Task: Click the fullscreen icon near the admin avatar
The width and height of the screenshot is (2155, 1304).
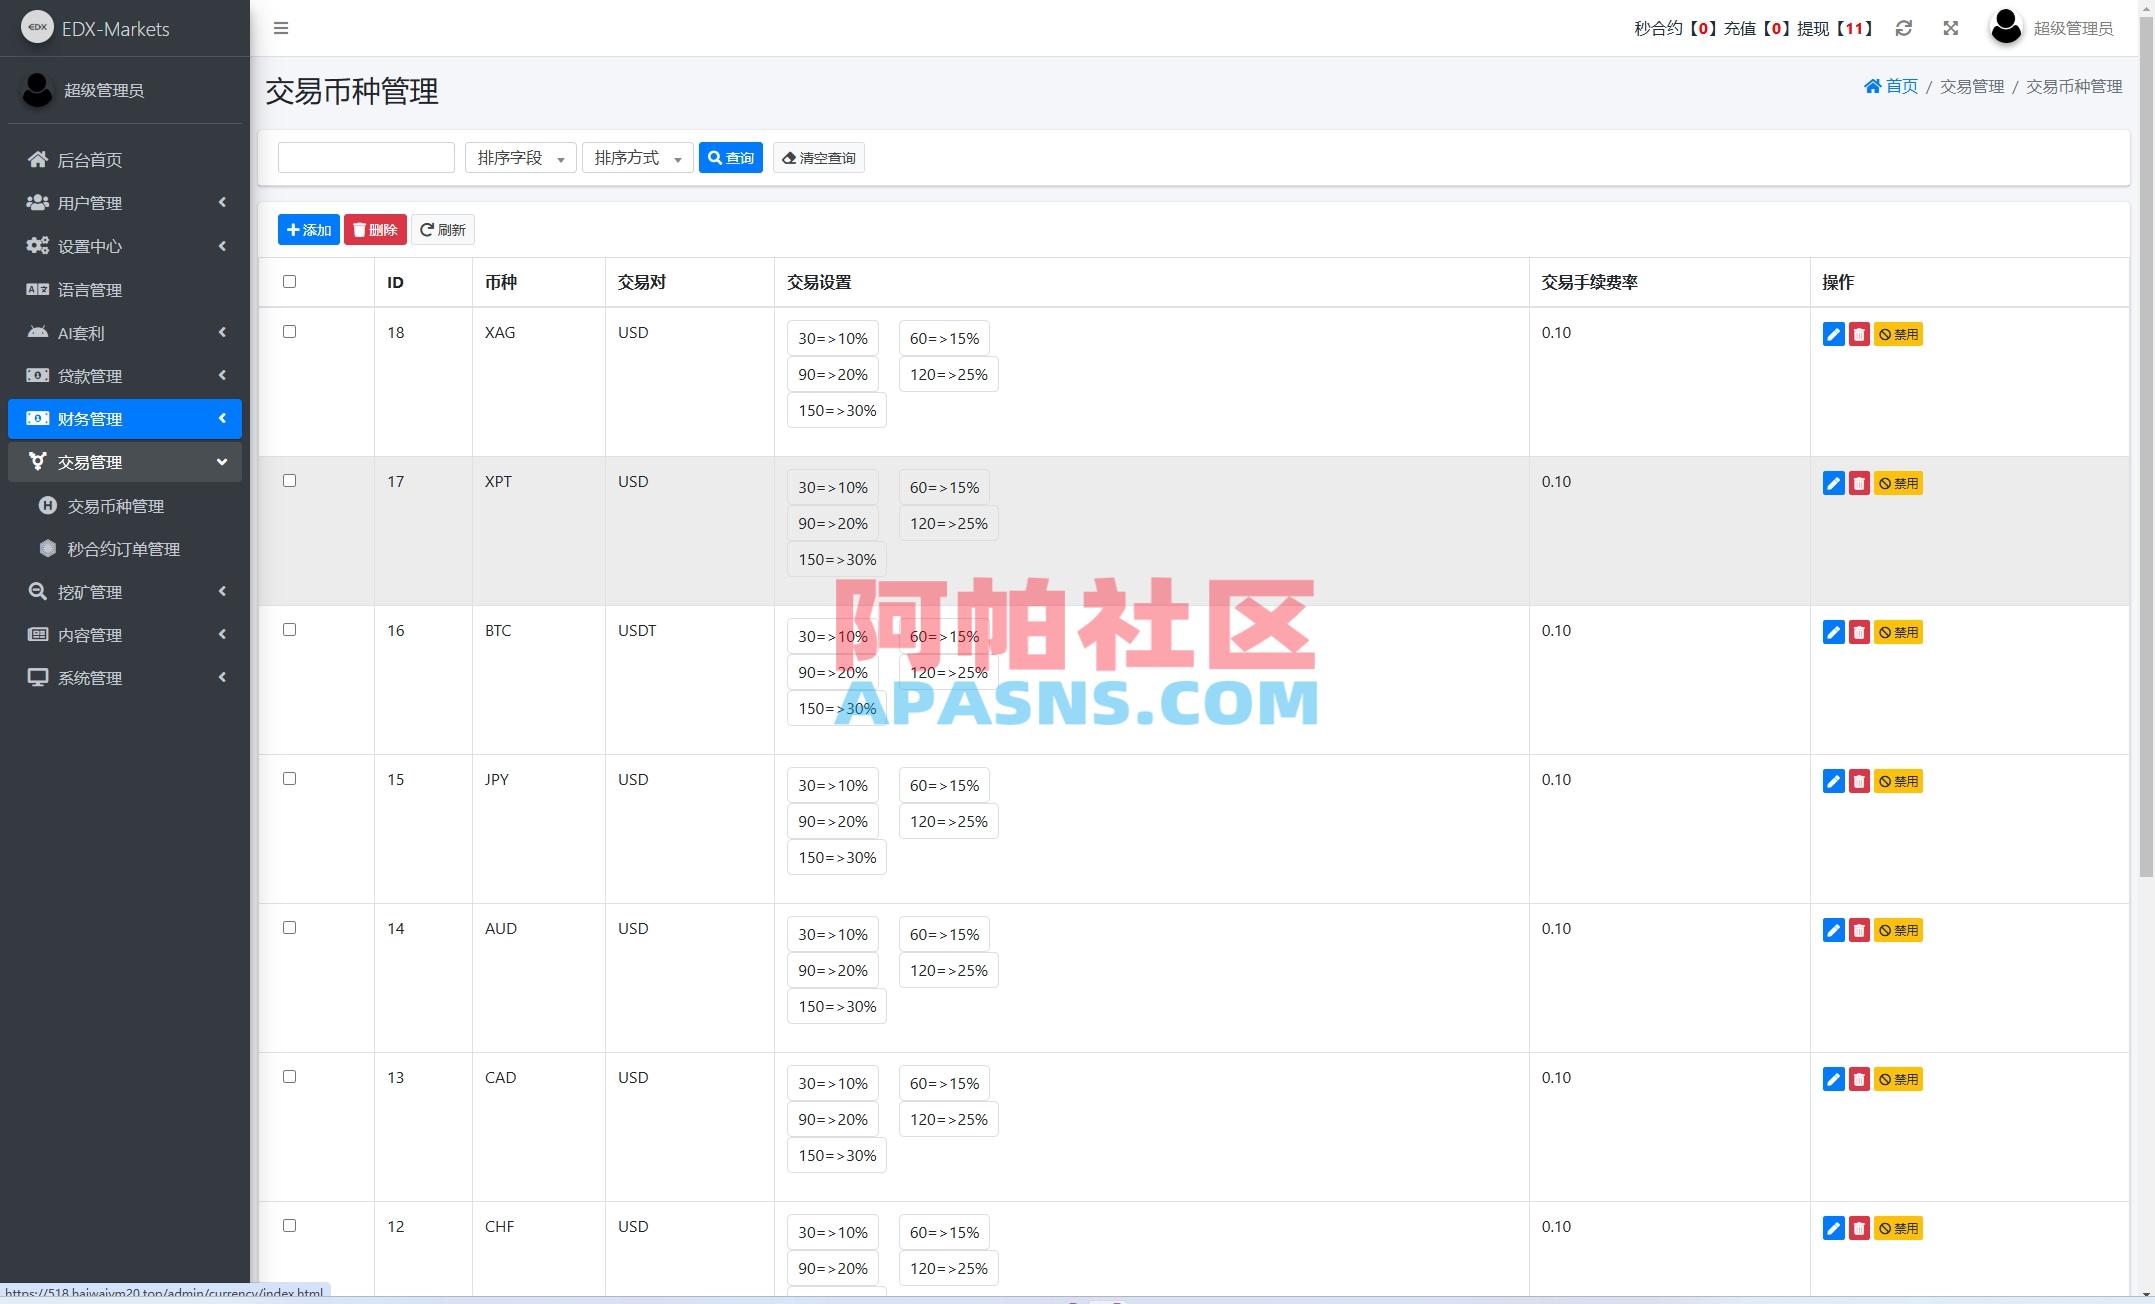Action: (1950, 28)
